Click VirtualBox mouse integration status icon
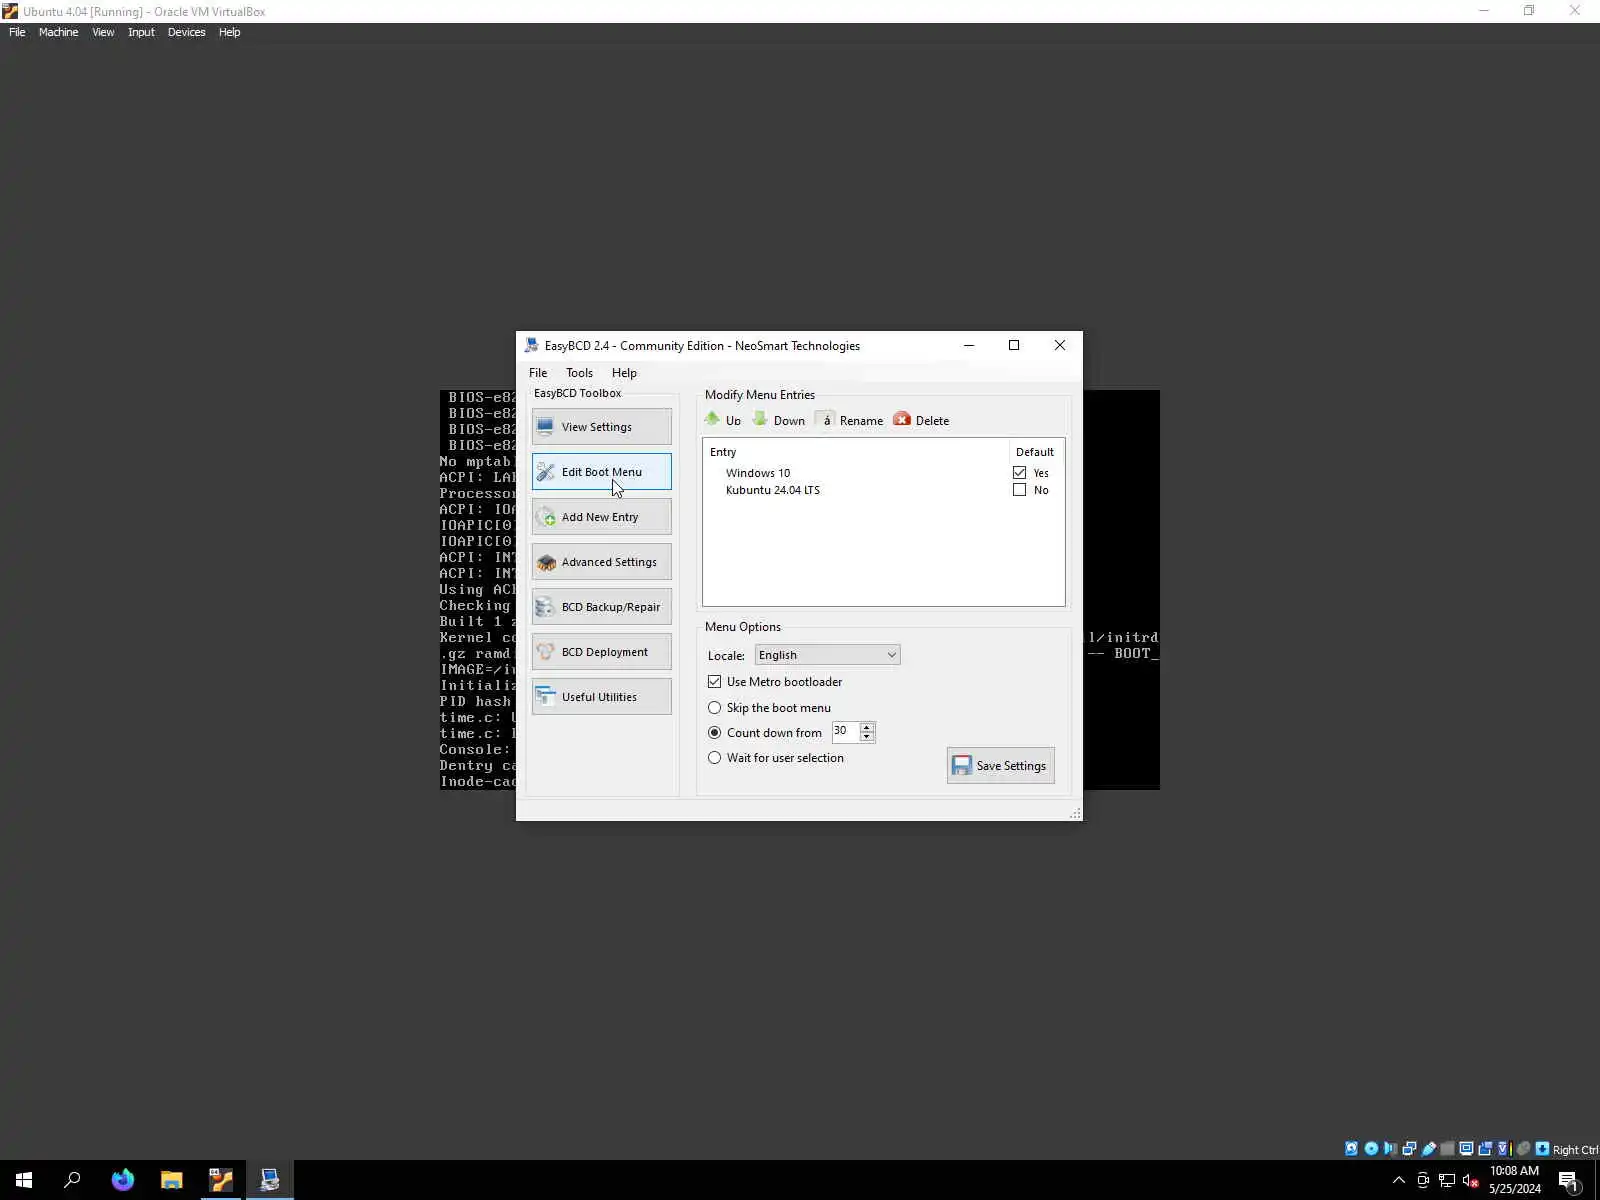This screenshot has width=1600, height=1200. [x=1523, y=1149]
